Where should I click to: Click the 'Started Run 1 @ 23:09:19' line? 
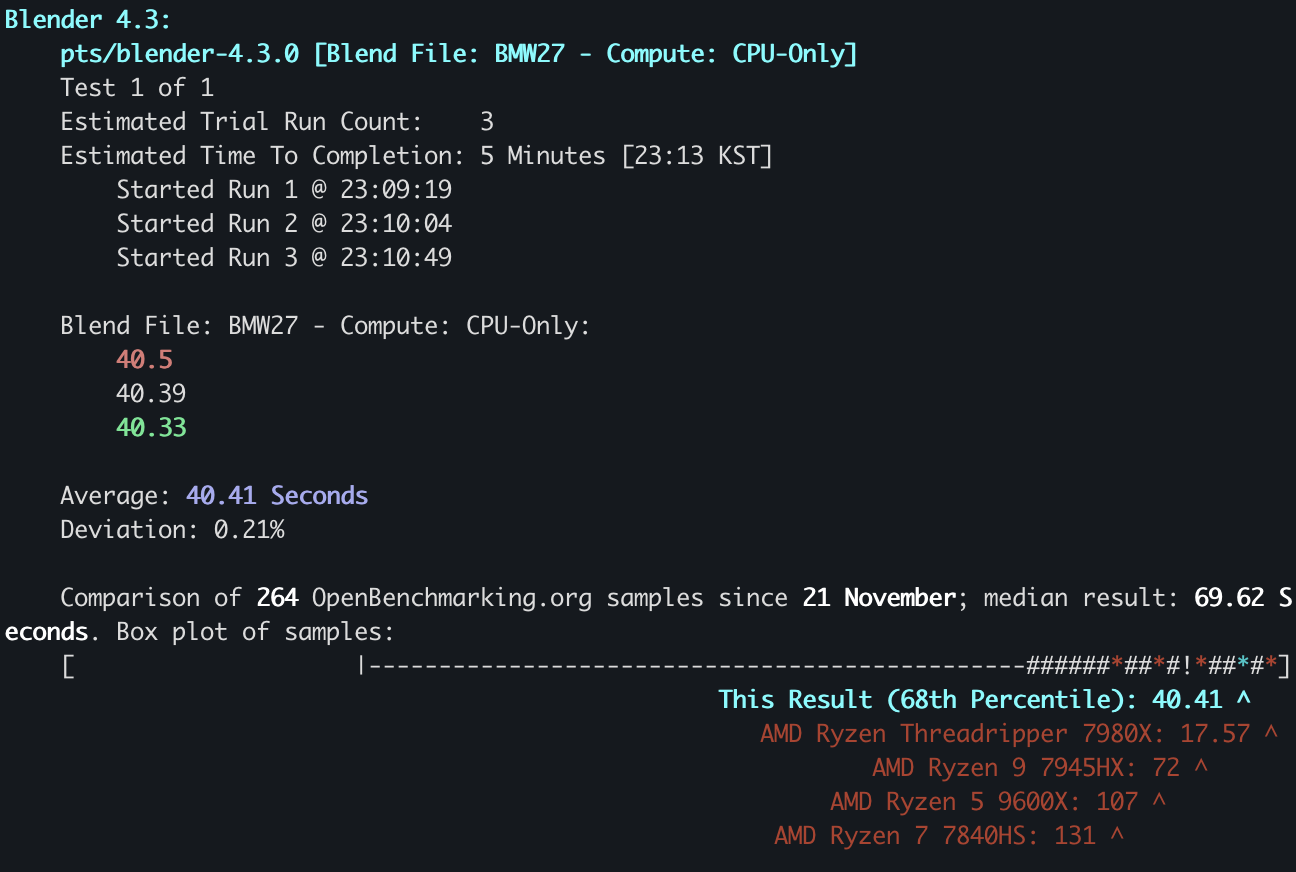coord(284,190)
